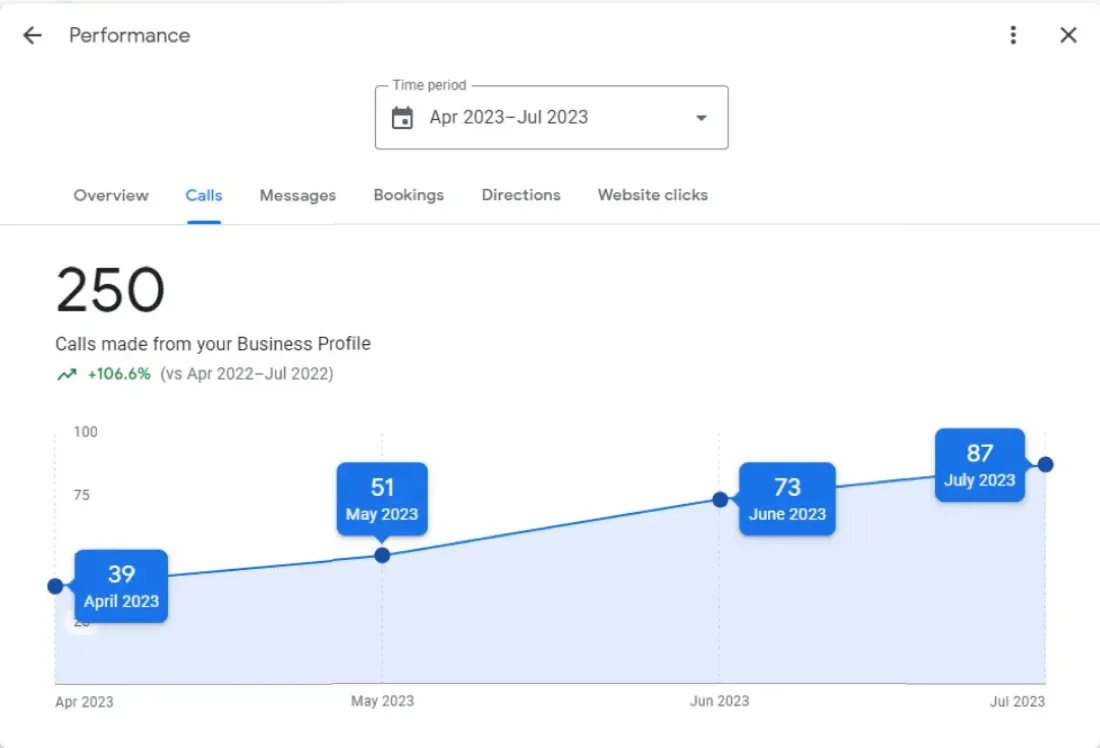
Task: Open the Messages tab
Action: click(x=297, y=195)
